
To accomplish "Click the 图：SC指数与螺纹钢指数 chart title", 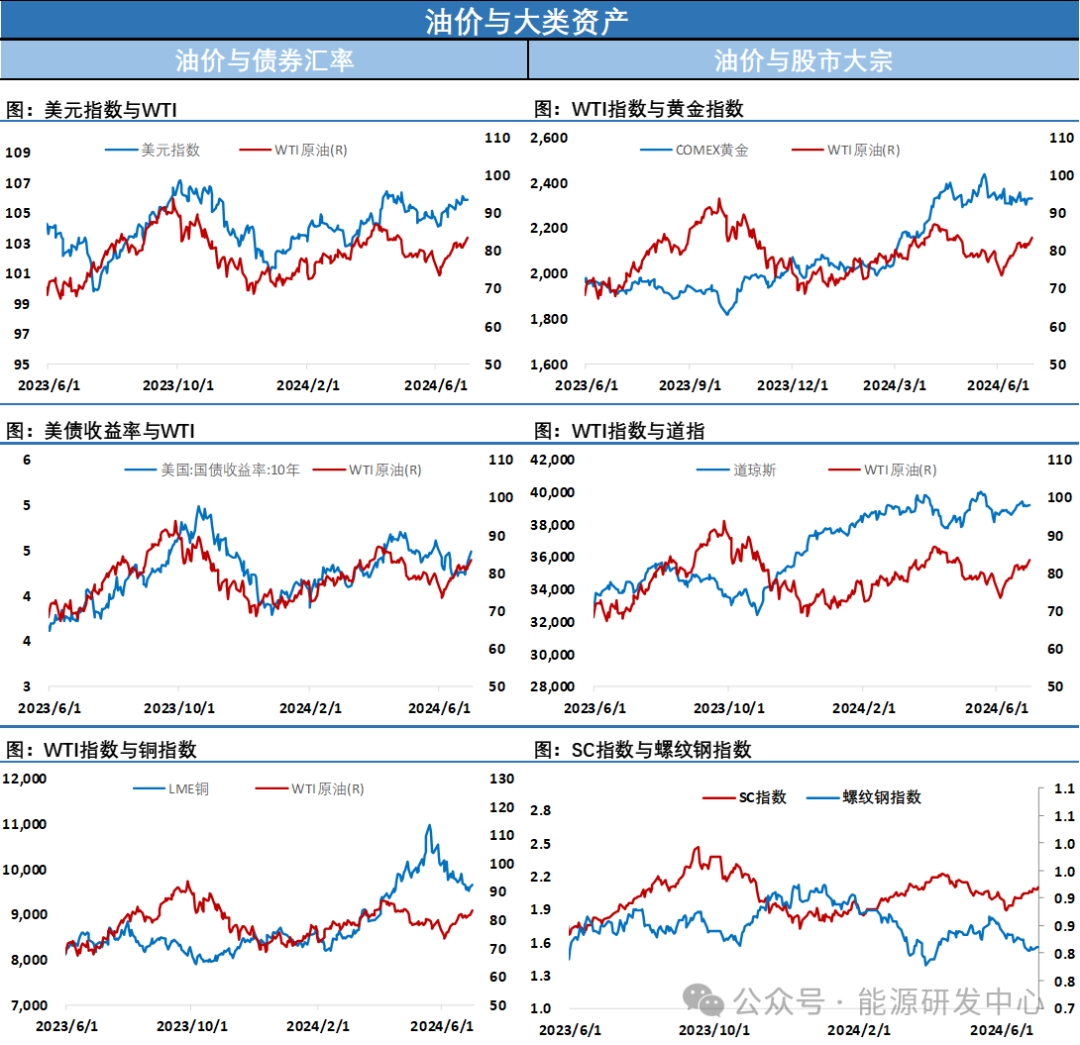I will click(x=643, y=750).
